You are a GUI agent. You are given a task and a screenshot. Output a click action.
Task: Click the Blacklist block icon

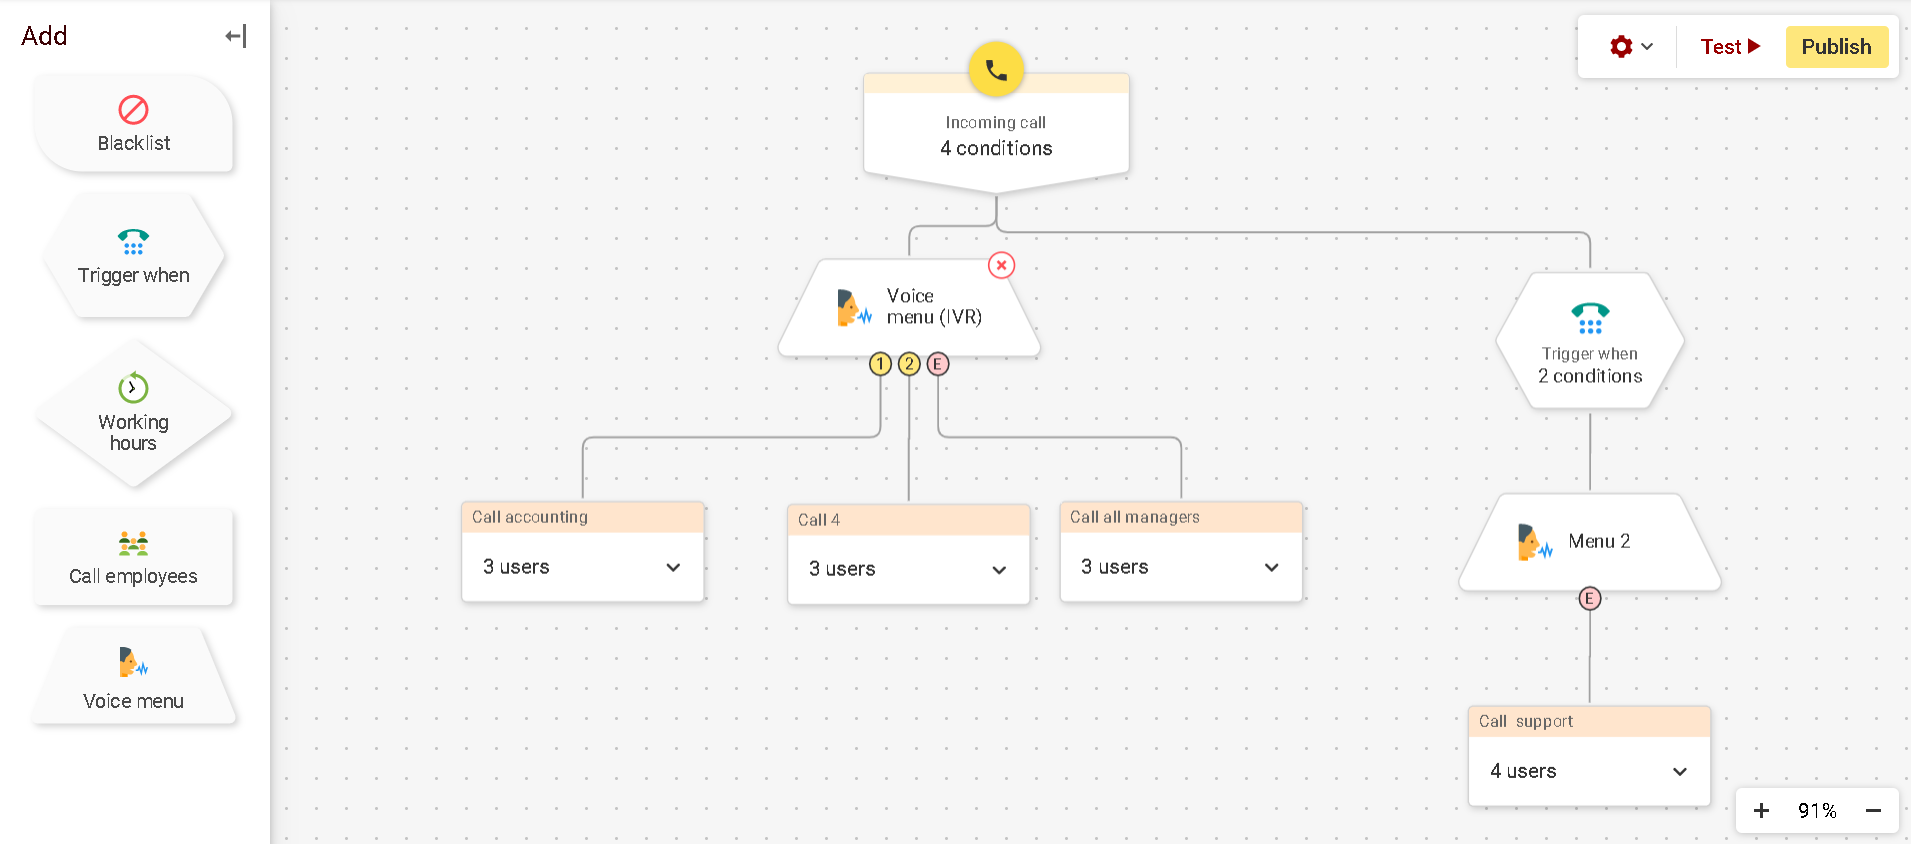[x=133, y=110]
